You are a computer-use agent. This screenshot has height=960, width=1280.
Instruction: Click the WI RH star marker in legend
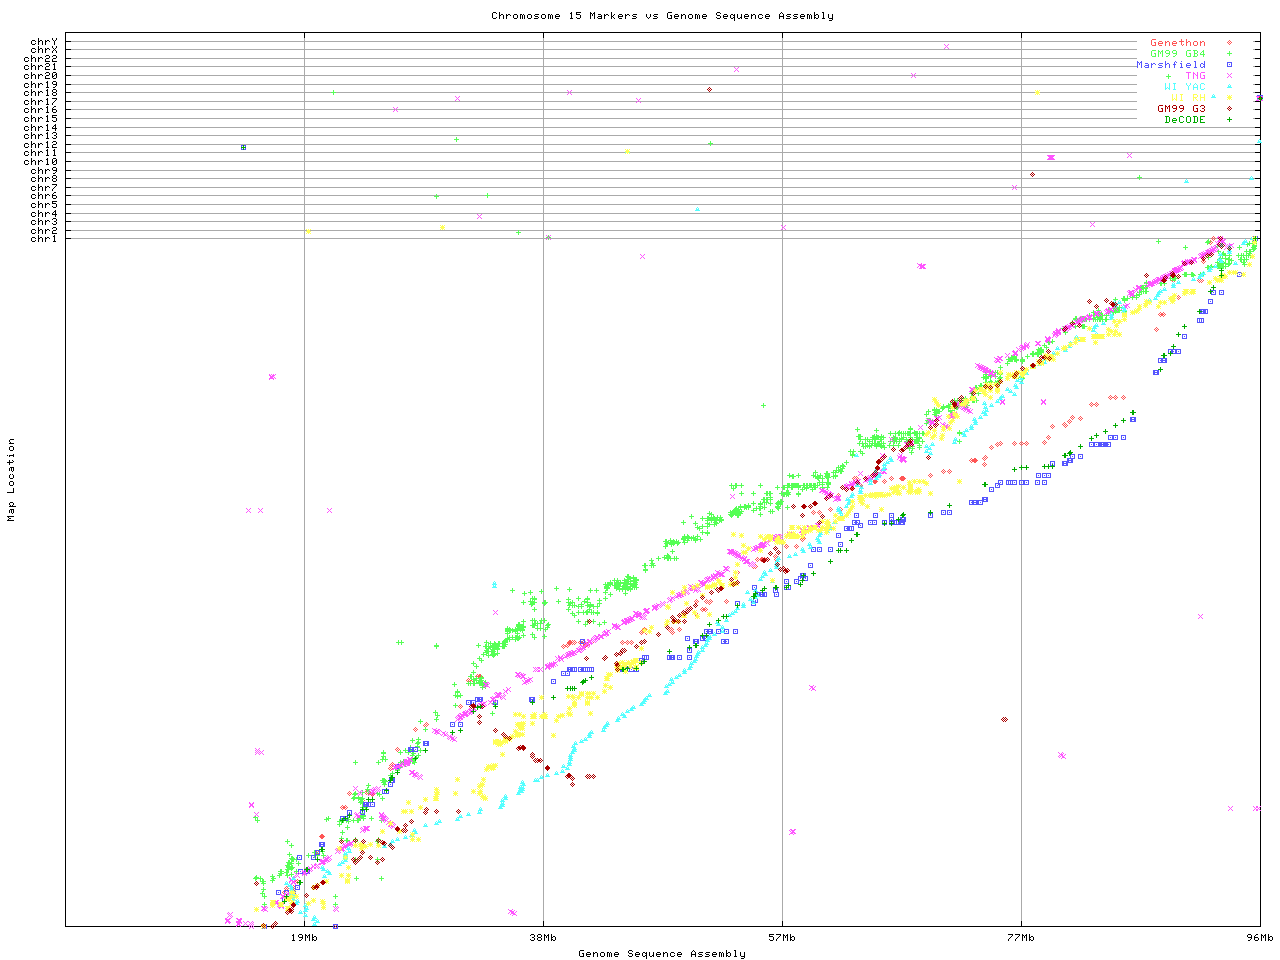(x=1229, y=98)
